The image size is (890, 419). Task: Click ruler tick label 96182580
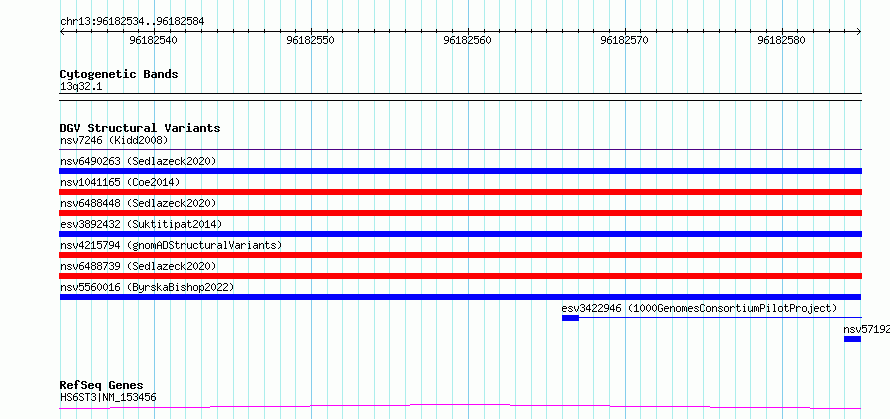click(781, 40)
